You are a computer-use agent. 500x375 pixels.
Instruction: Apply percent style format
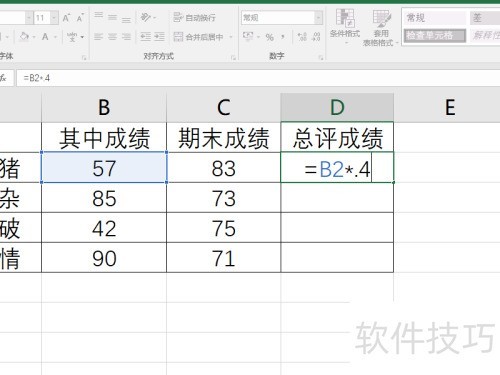(270, 37)
